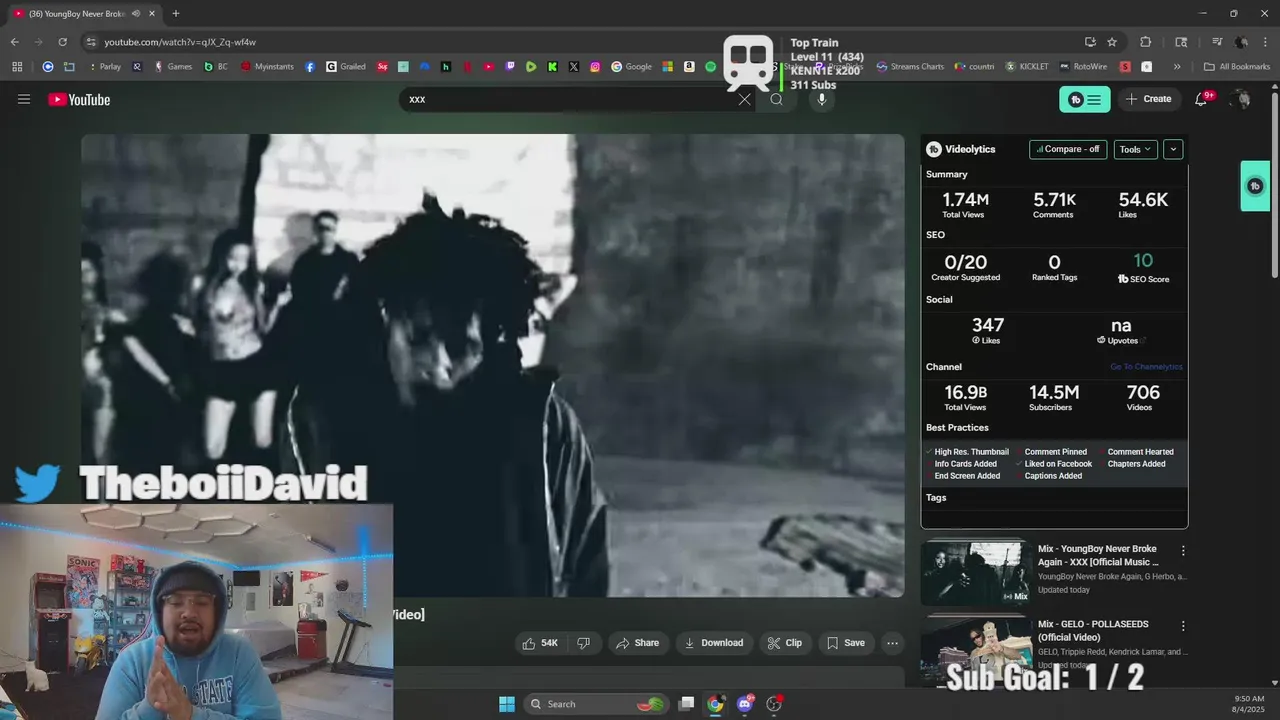
Task: Start voice search with the microphone
Action: 821,99
